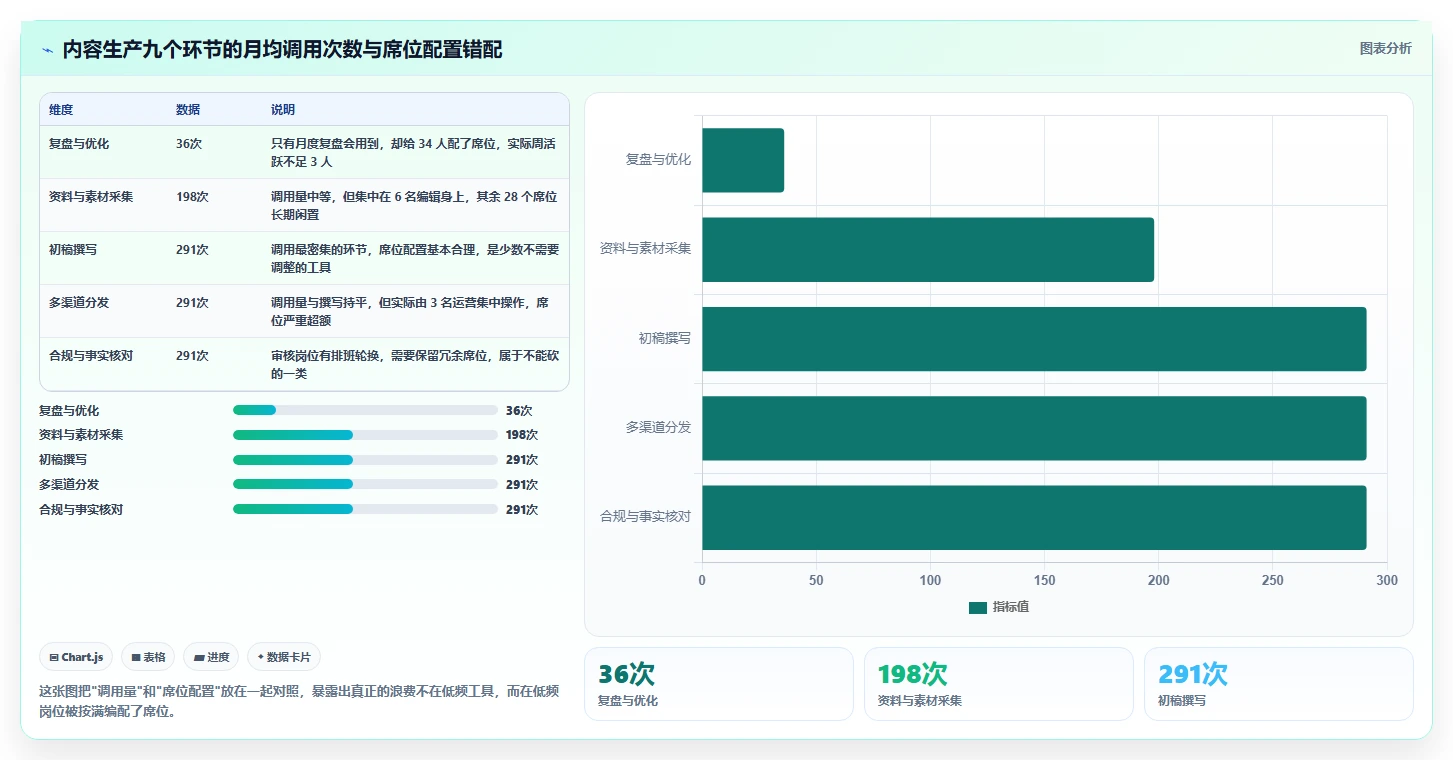Click the 图表分析 label
The width and height of the screenshot is (1453, 760).
1385,48
